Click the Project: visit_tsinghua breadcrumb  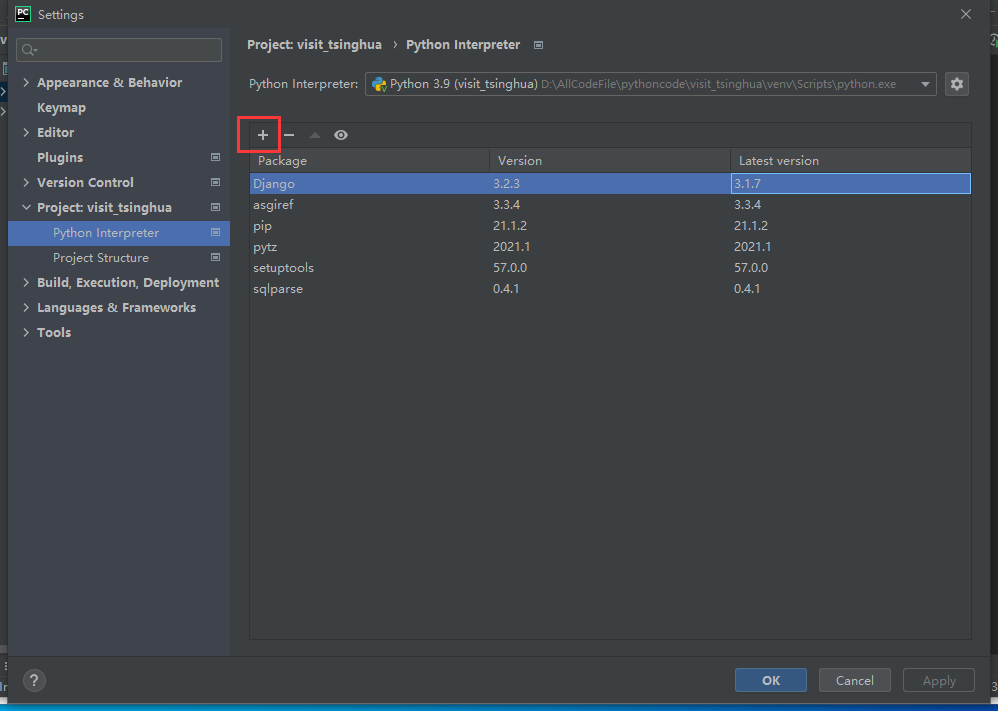(314, 45)
